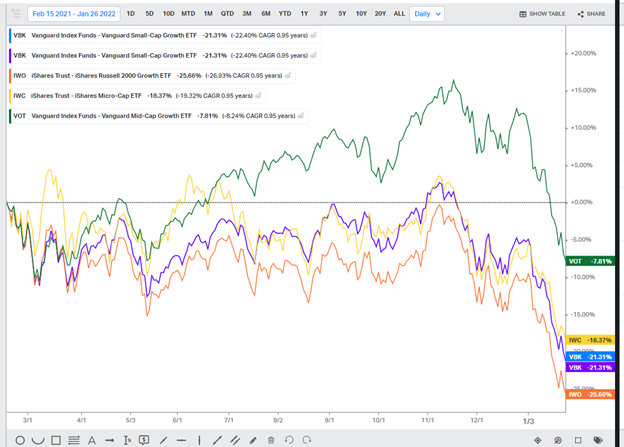Click the blue color bar of first VBK legend

click(x=10, y=35)
